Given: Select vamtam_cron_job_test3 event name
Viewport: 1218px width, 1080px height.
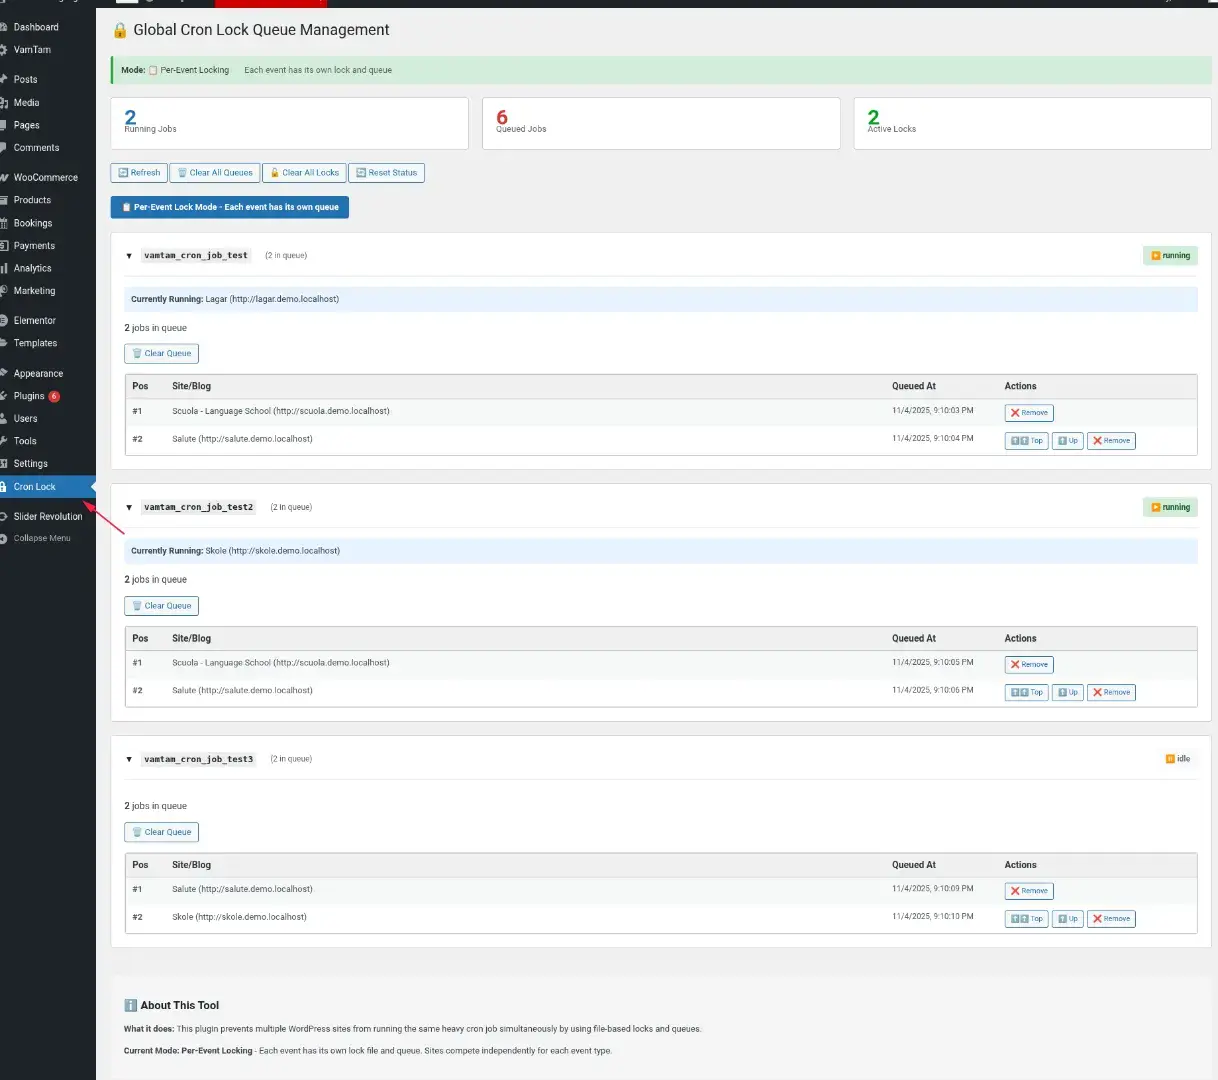Looking at the screenshot, I should pos(199,760).
